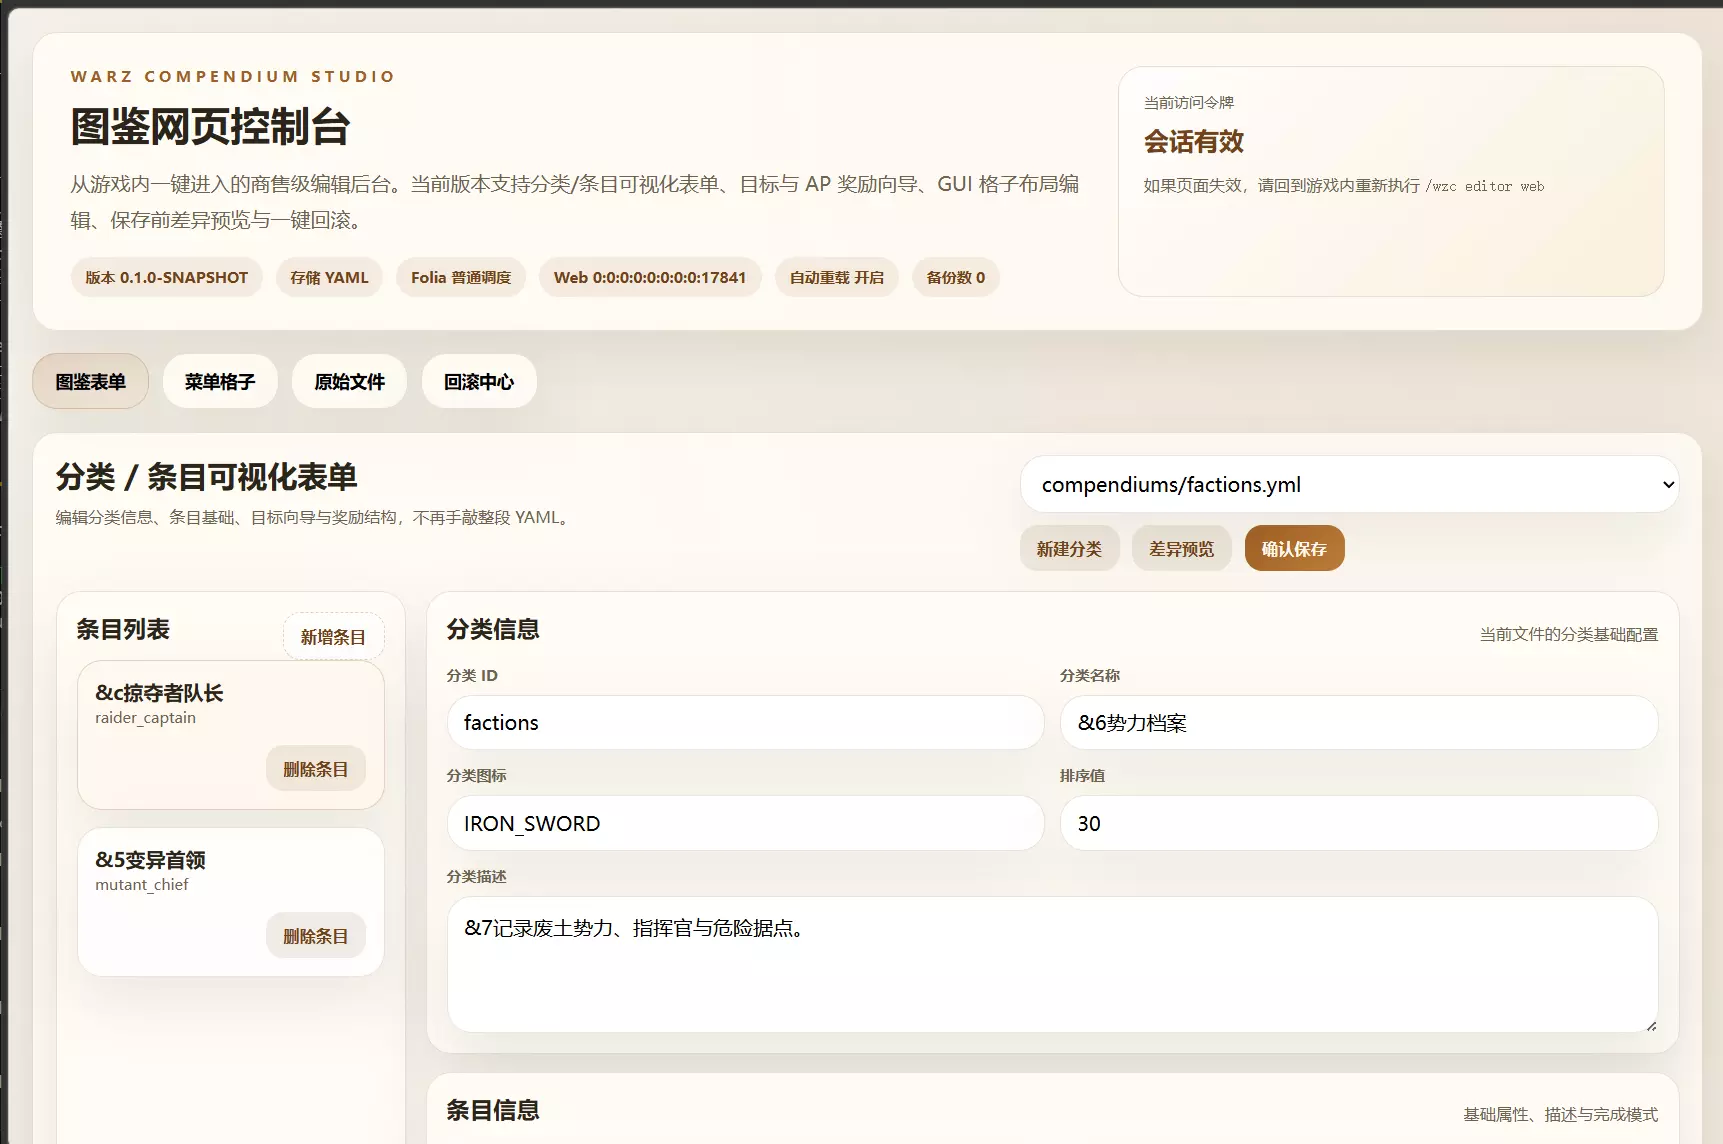Click the 分类描述 text area
The width and height of the screenshot is (1723, 1144).
pos(1052,964)
